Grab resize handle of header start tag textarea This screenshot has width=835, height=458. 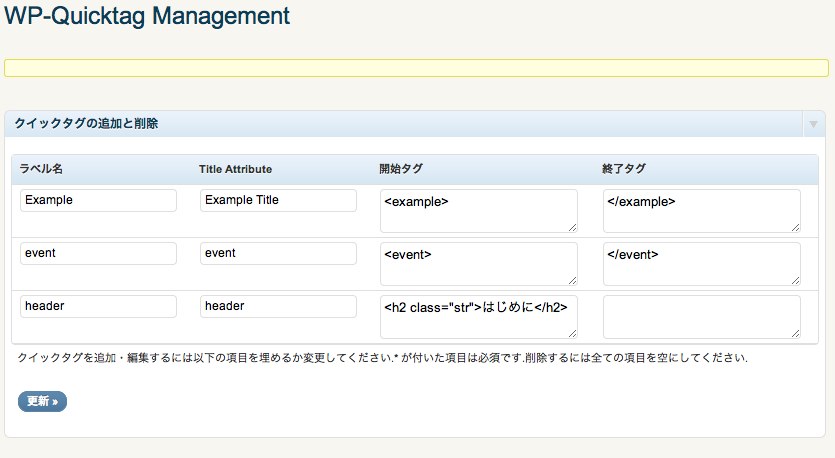click(572, 333)
